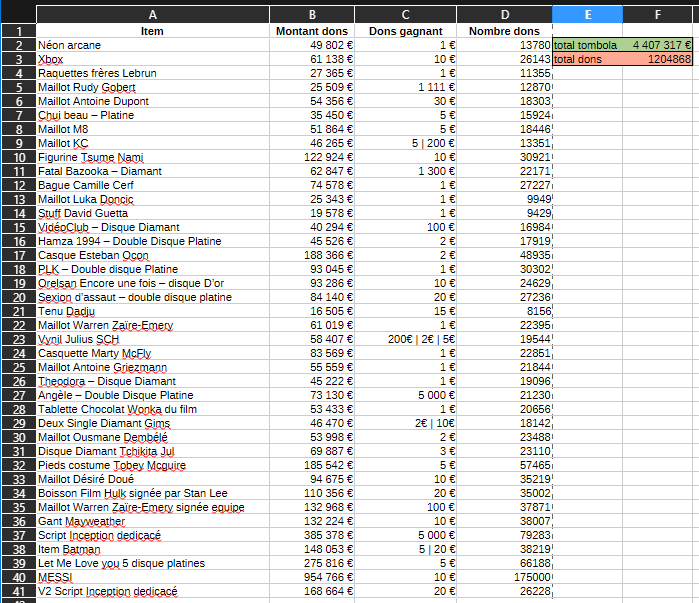Click 'Orelsan Encore une fois' cell

point(152,283)
